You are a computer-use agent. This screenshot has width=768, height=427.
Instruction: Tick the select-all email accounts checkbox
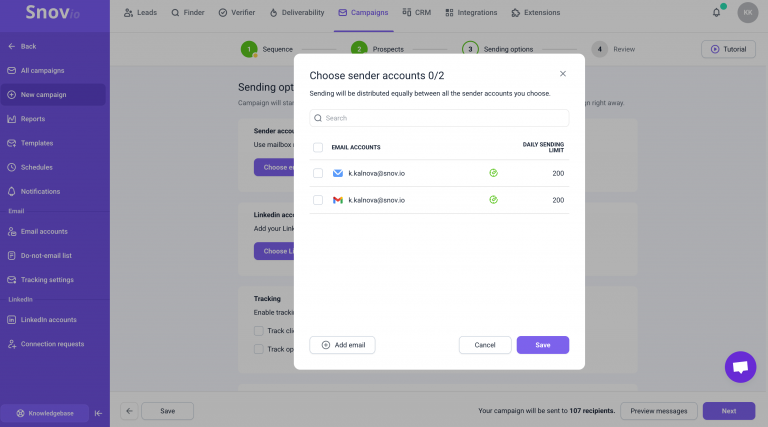(x=318, y=147)
